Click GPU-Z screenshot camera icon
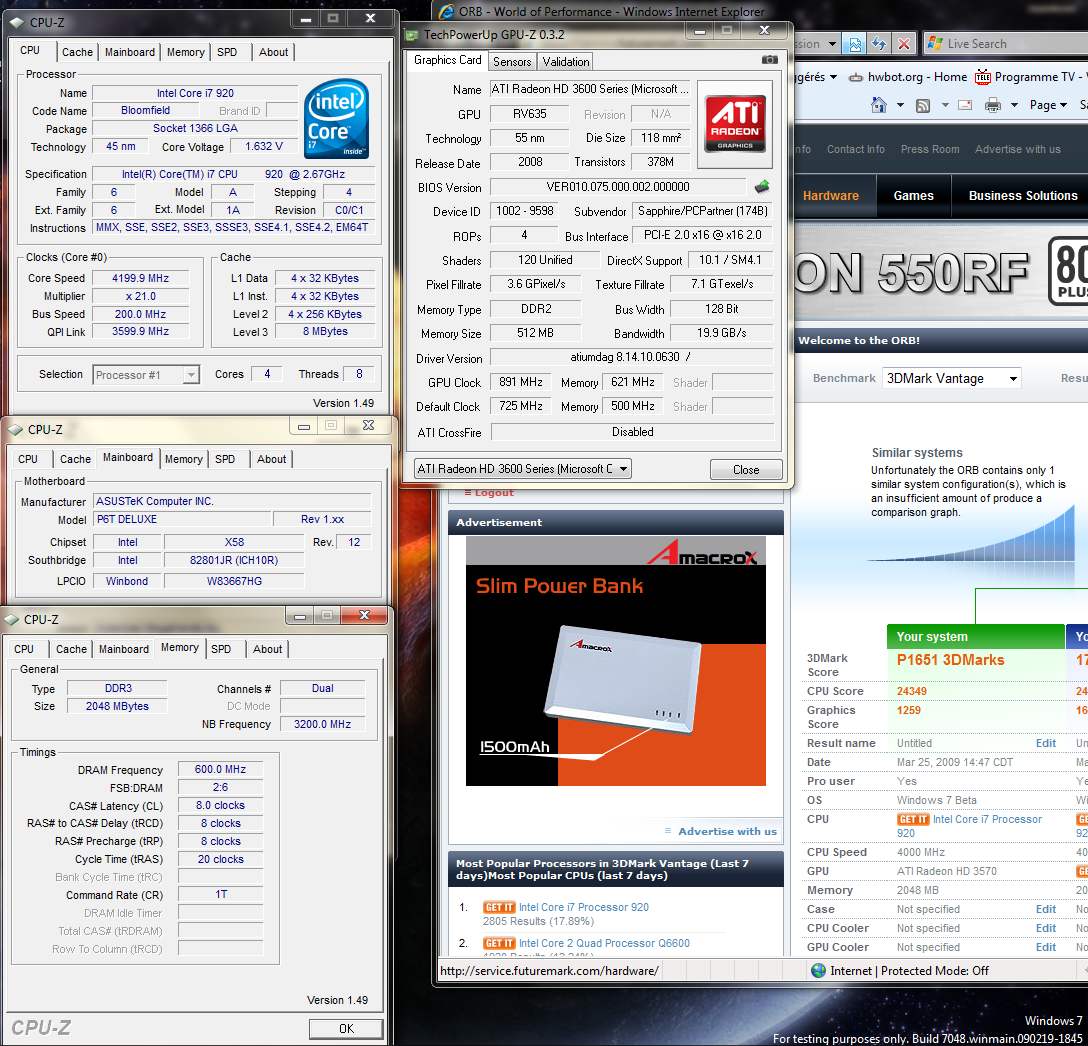1088x1046 pixels. tap(770, 60)
